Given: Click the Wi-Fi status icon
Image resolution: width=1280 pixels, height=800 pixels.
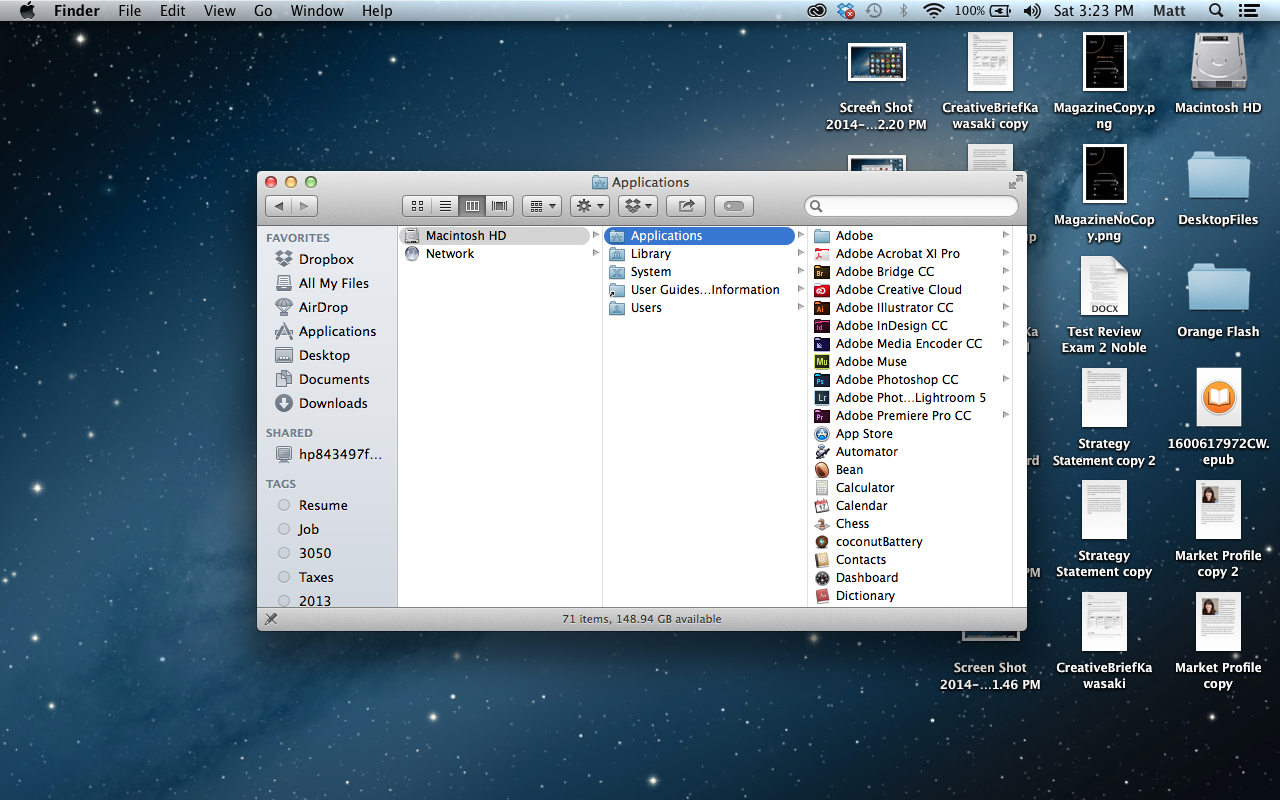Looking at the screenshot, I should click(934, 11).
